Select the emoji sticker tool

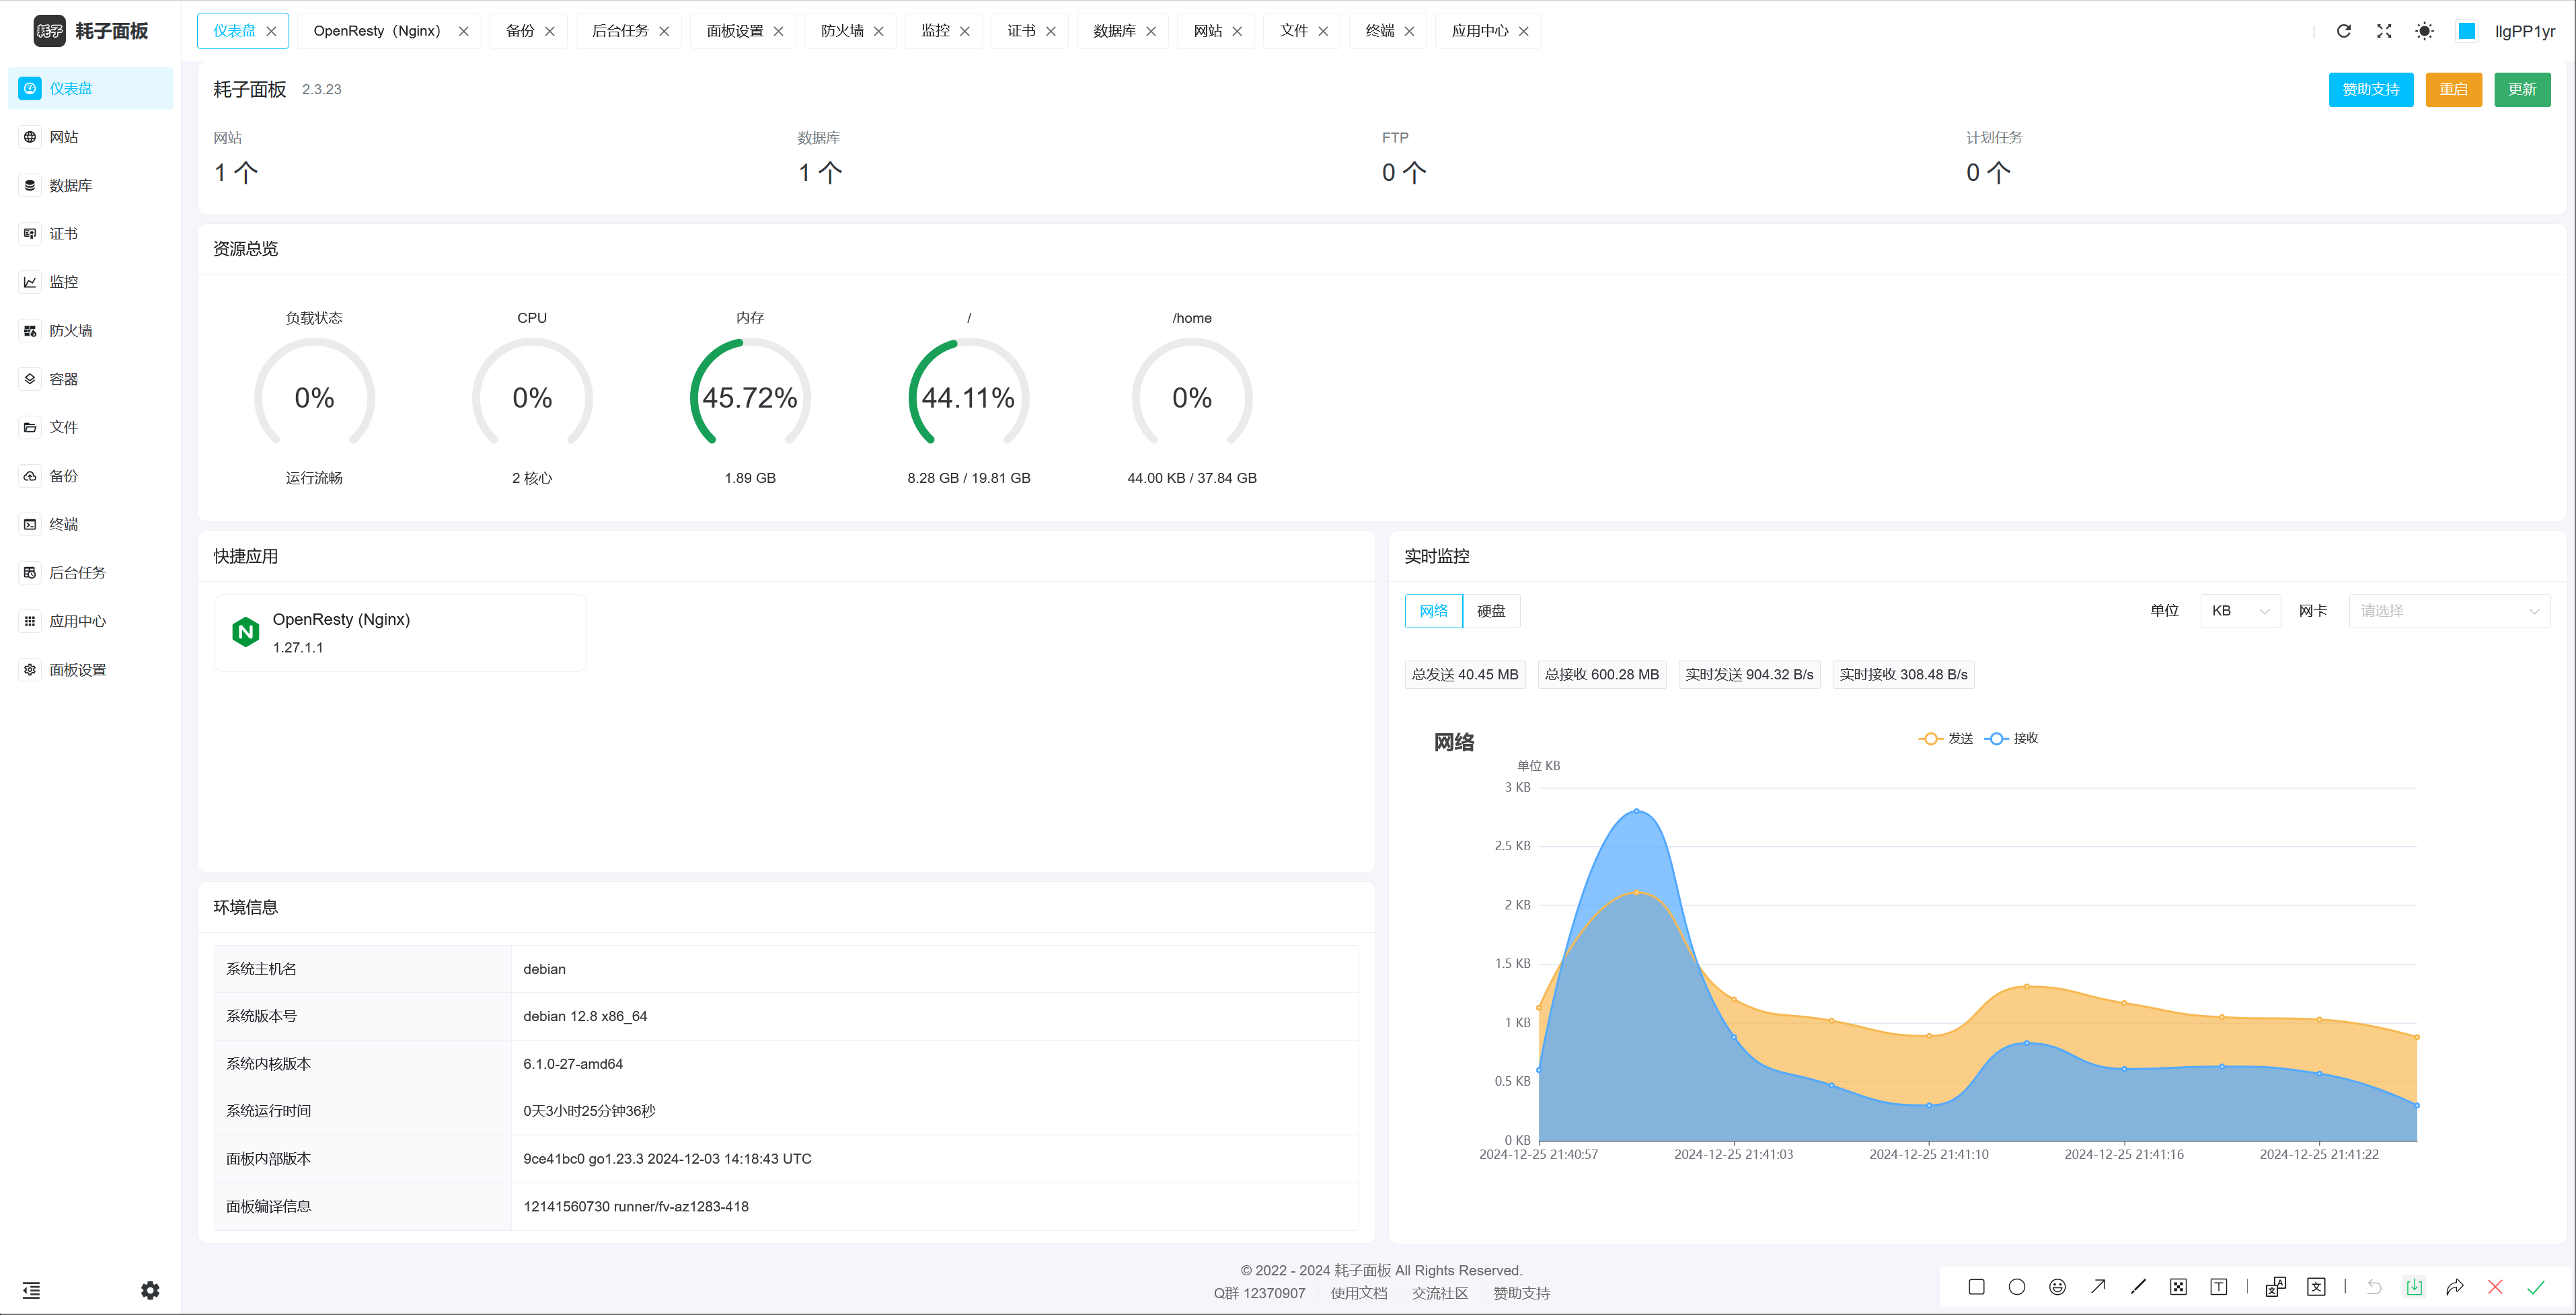2057,1287
